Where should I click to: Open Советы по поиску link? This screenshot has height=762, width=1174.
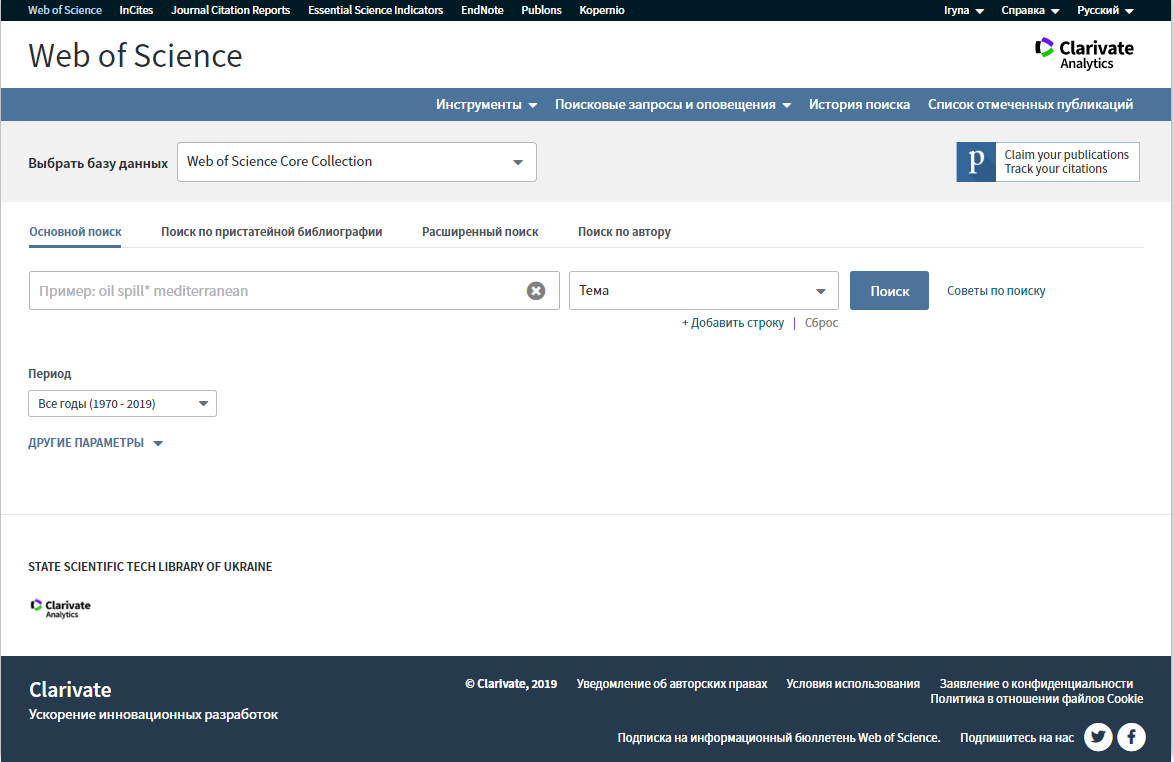tap(996, 291)
